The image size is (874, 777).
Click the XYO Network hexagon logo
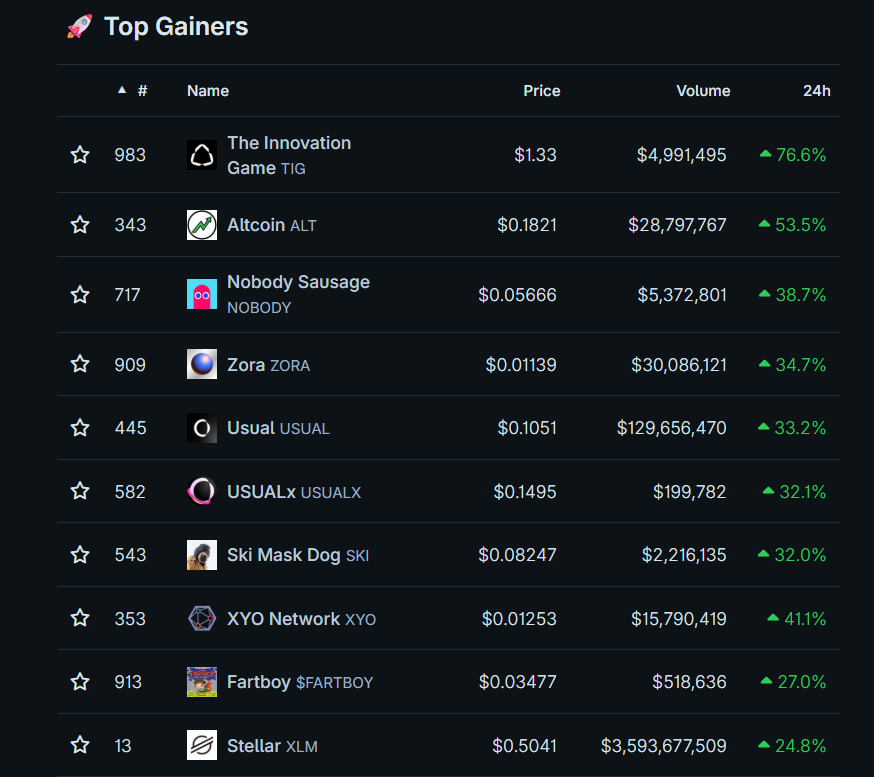[202, 618]
